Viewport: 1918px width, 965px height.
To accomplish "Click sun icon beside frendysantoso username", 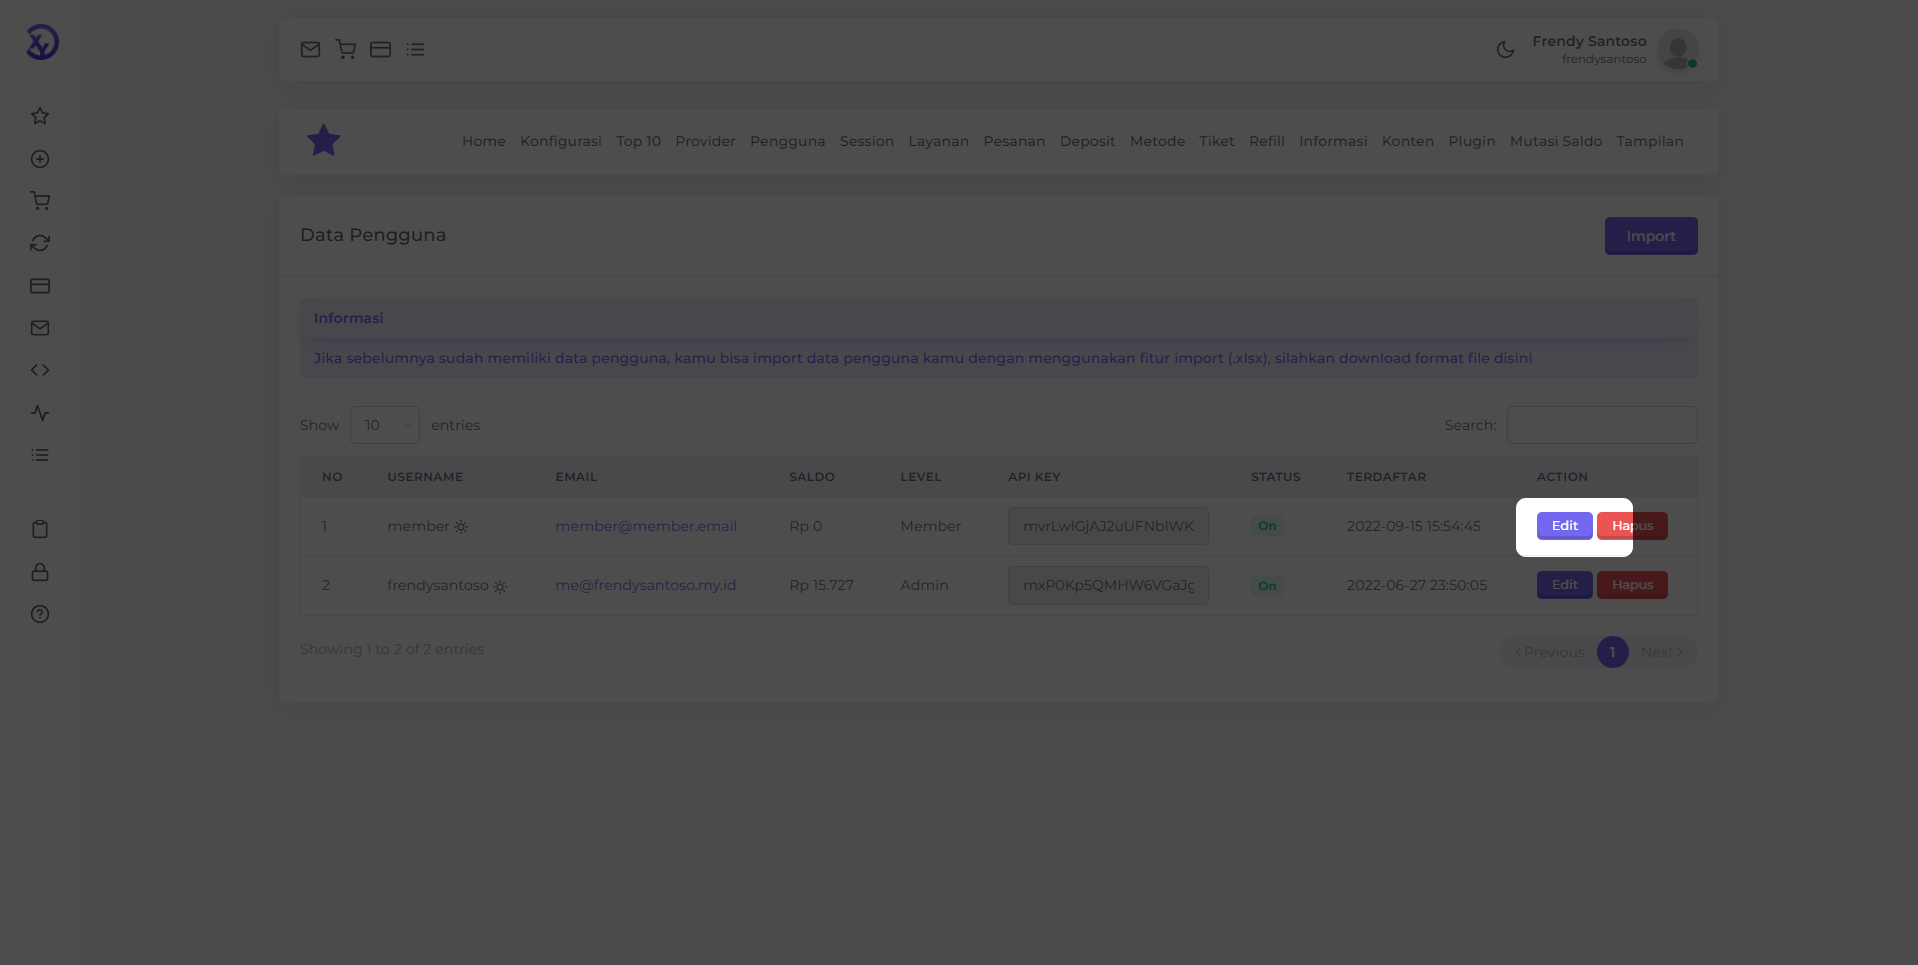I will pos(500,586).
